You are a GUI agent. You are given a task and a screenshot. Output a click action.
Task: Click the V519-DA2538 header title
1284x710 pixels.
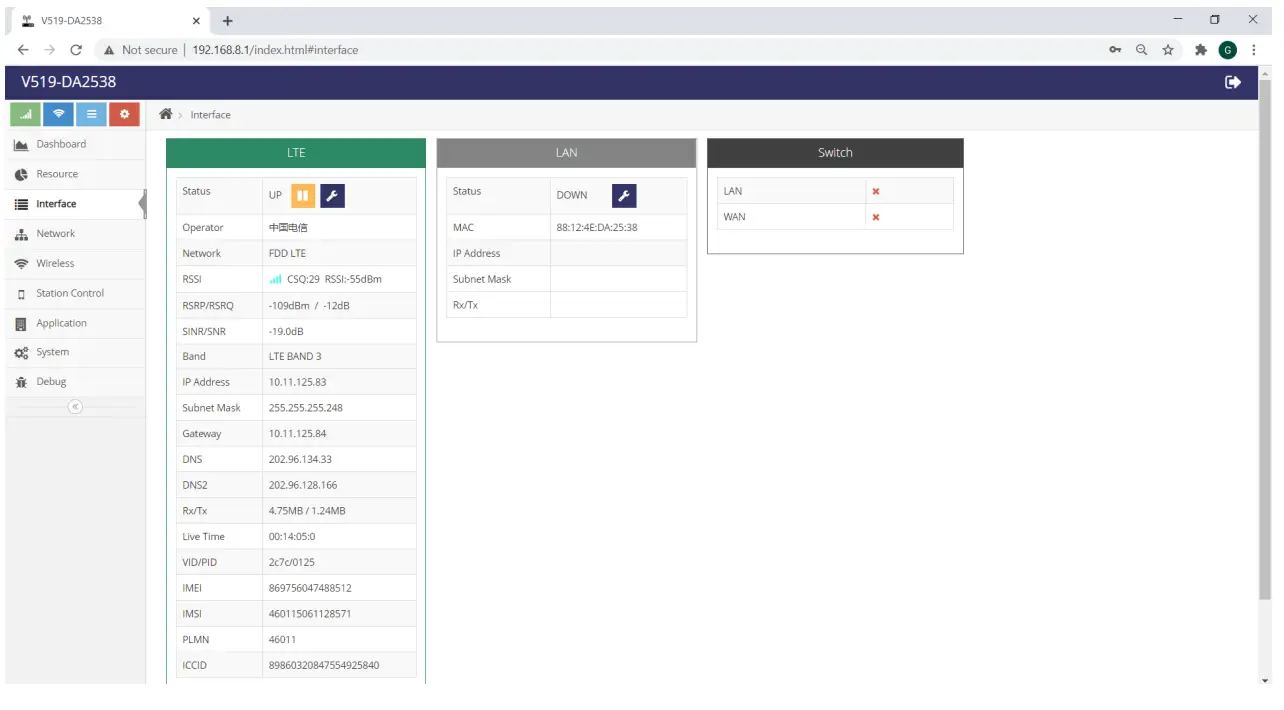[69, 82]
